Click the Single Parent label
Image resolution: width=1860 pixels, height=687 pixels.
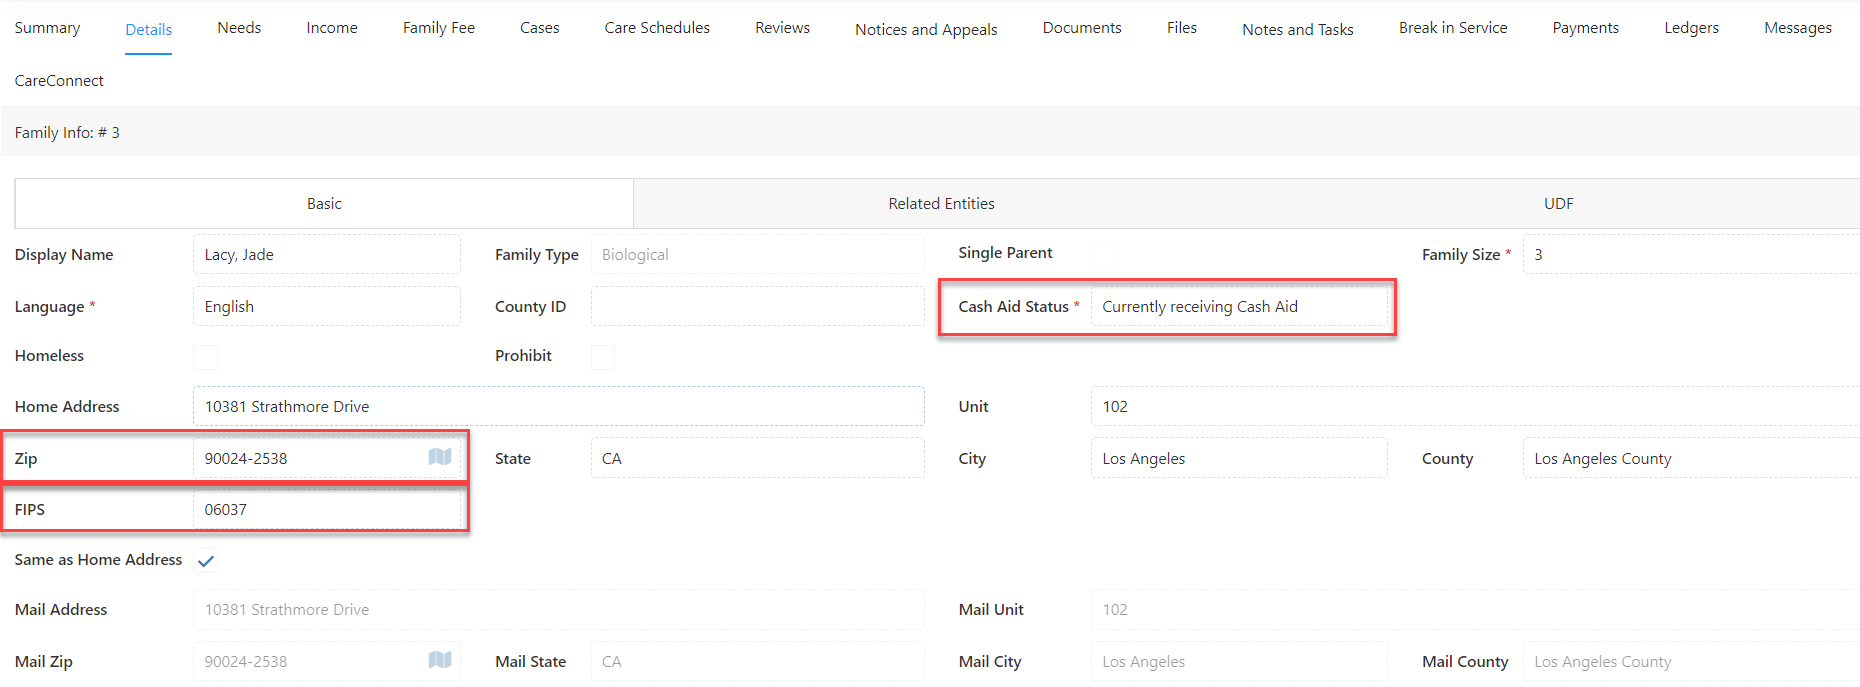tap(1005, 252)
